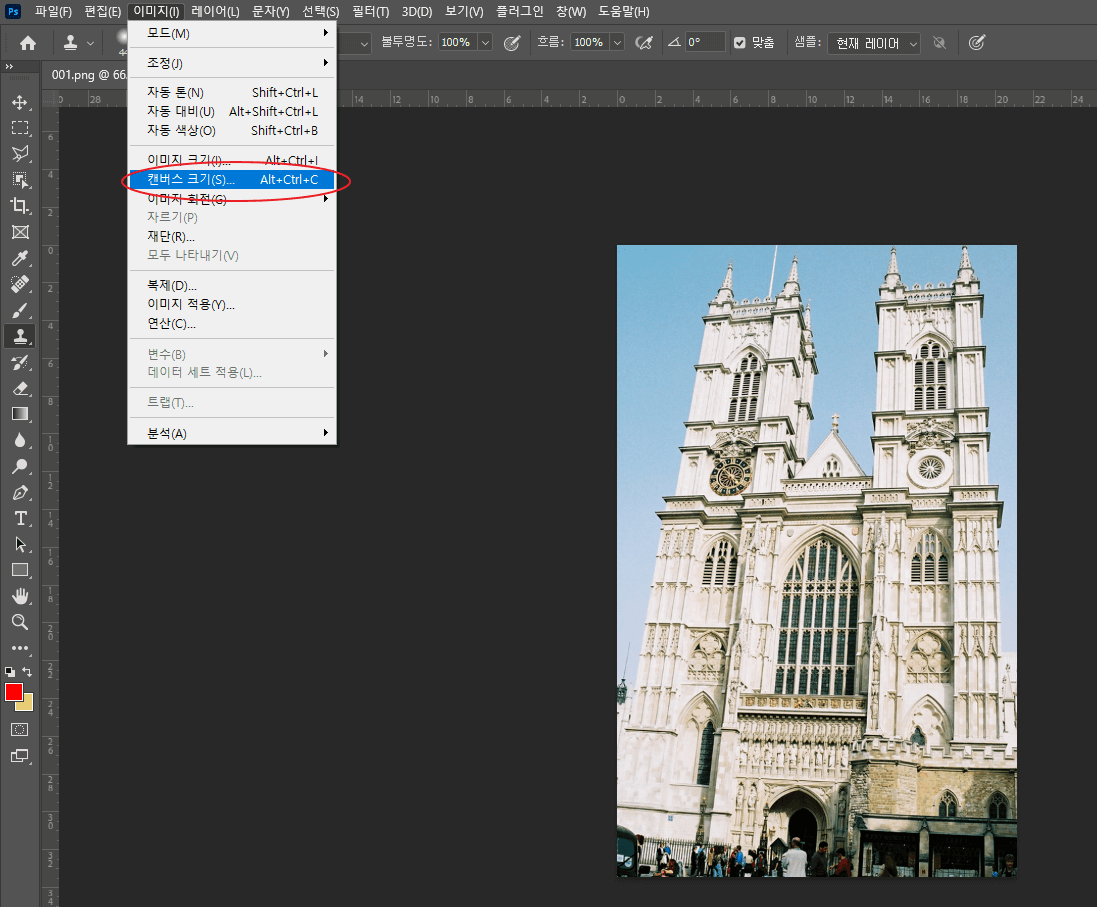This screenshot has width=1097, height=907.
Task: Select the Blur tool
Action: pos(20,440)
